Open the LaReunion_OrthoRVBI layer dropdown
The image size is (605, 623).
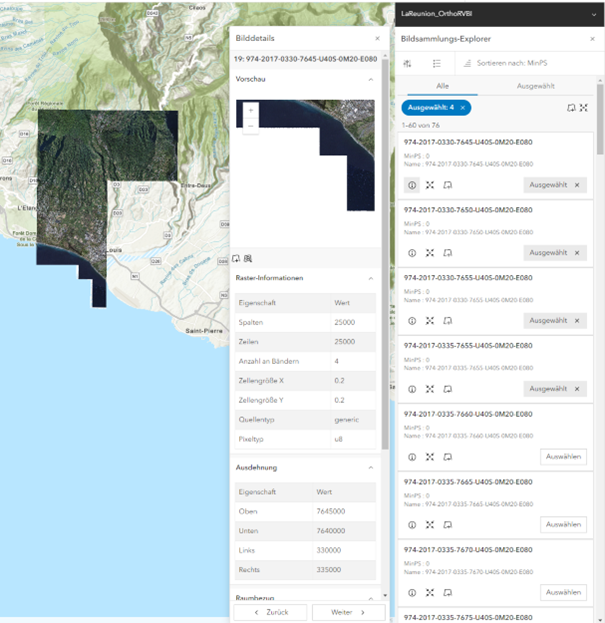[594, 15]
